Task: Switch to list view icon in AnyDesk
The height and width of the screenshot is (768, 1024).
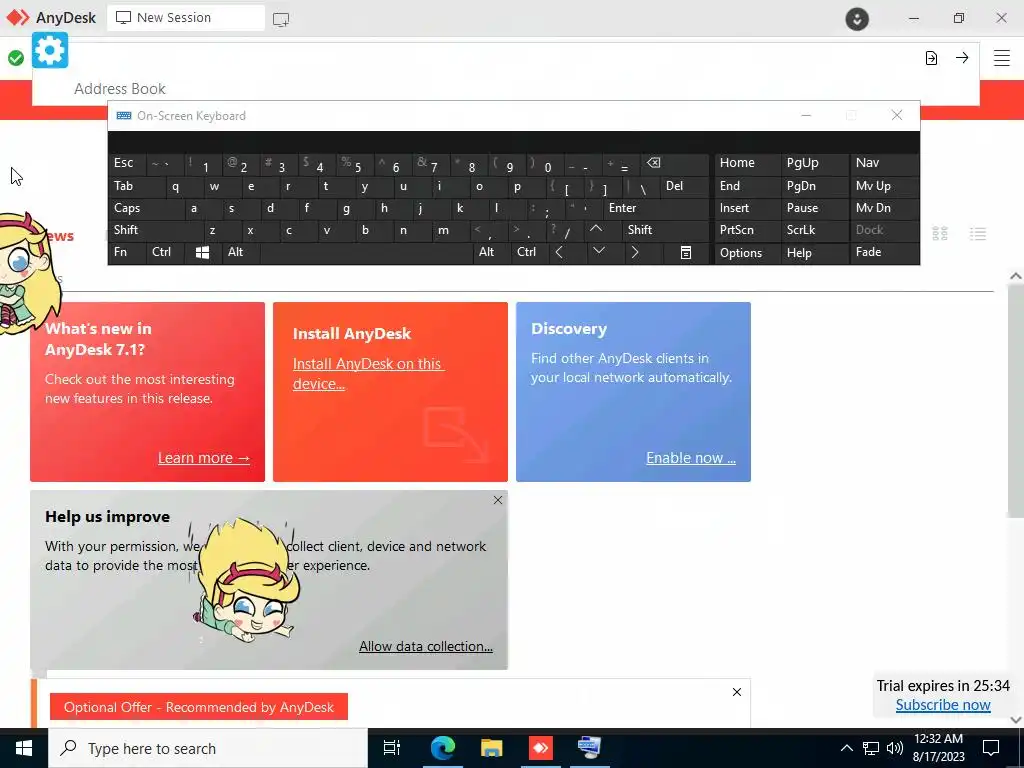Action: 978,233
